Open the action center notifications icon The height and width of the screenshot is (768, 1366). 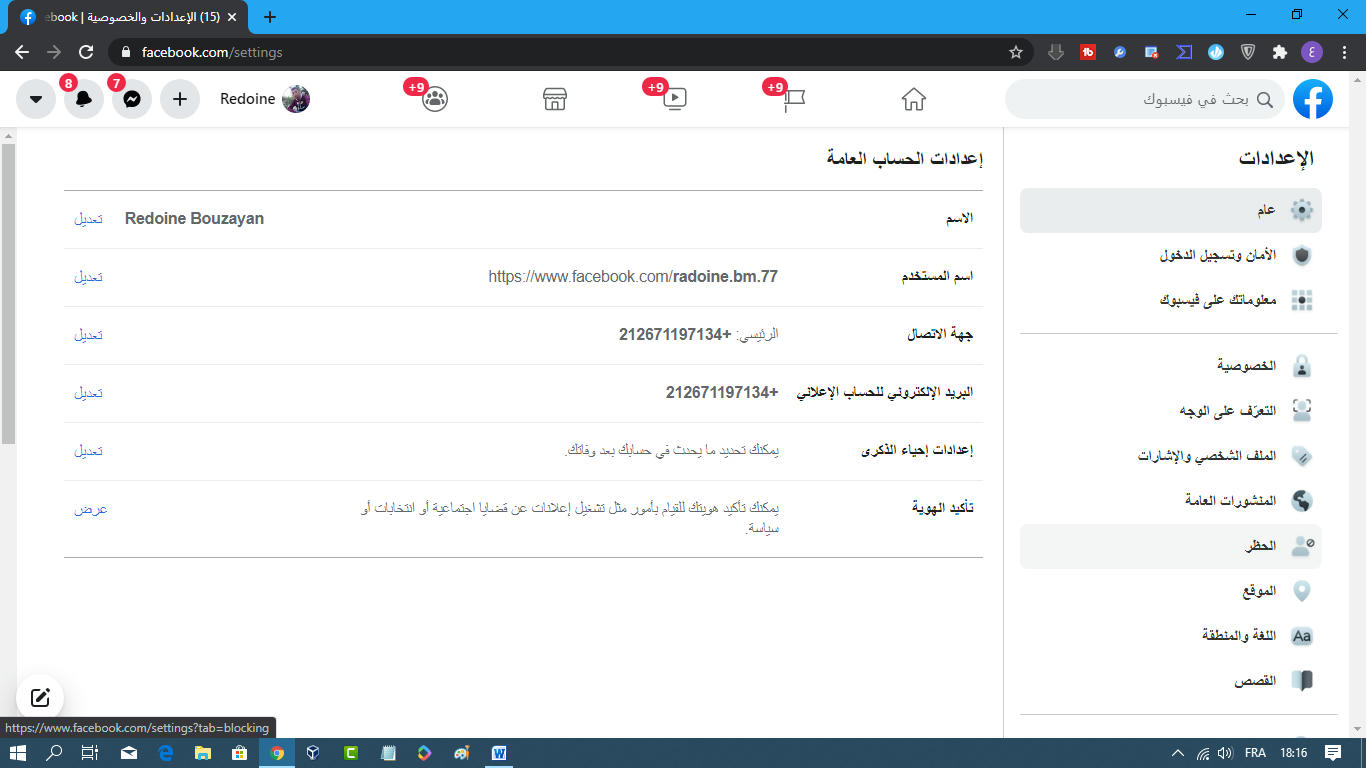pos(1333,753)
